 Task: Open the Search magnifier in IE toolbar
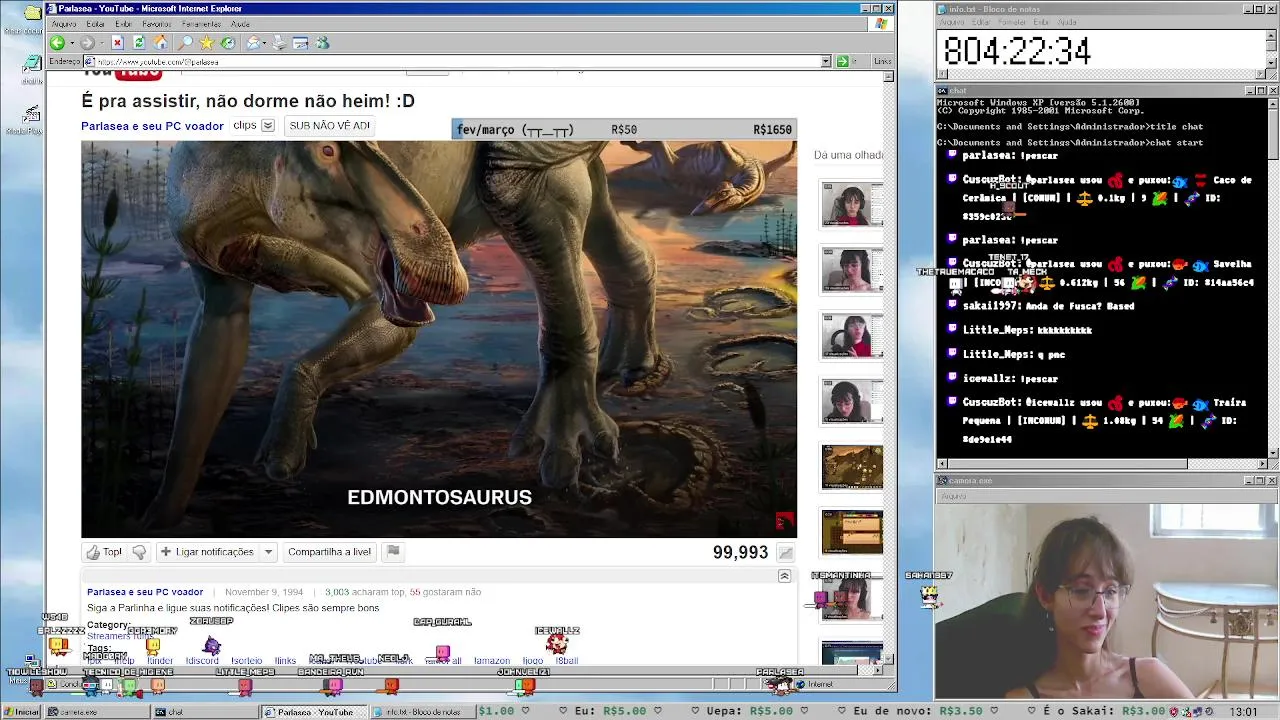[x=185, y=43]
